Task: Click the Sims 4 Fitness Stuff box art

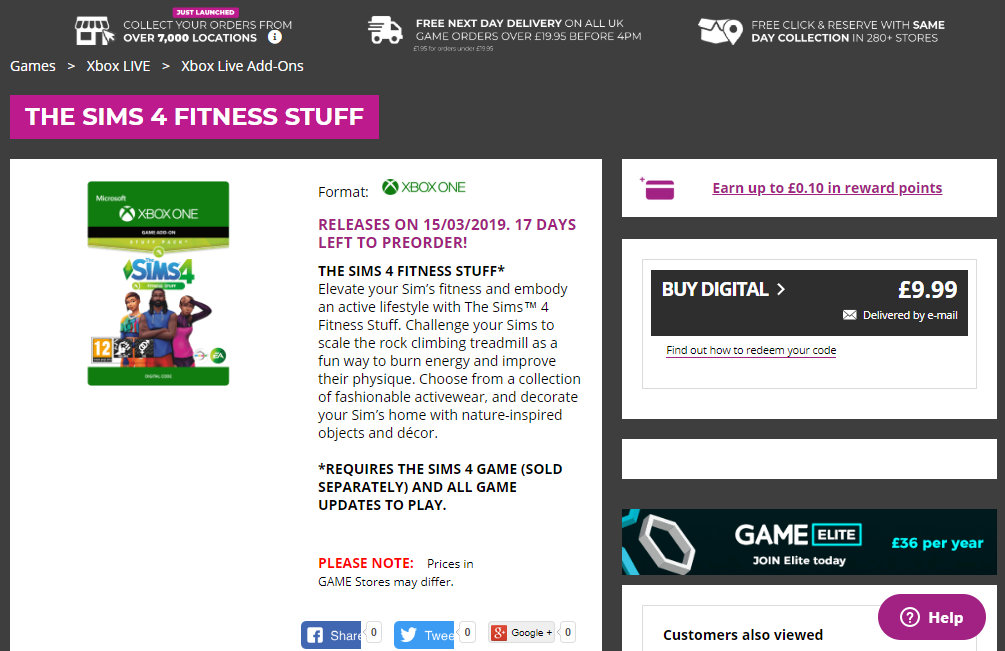Action: click(x=158, y=283)
